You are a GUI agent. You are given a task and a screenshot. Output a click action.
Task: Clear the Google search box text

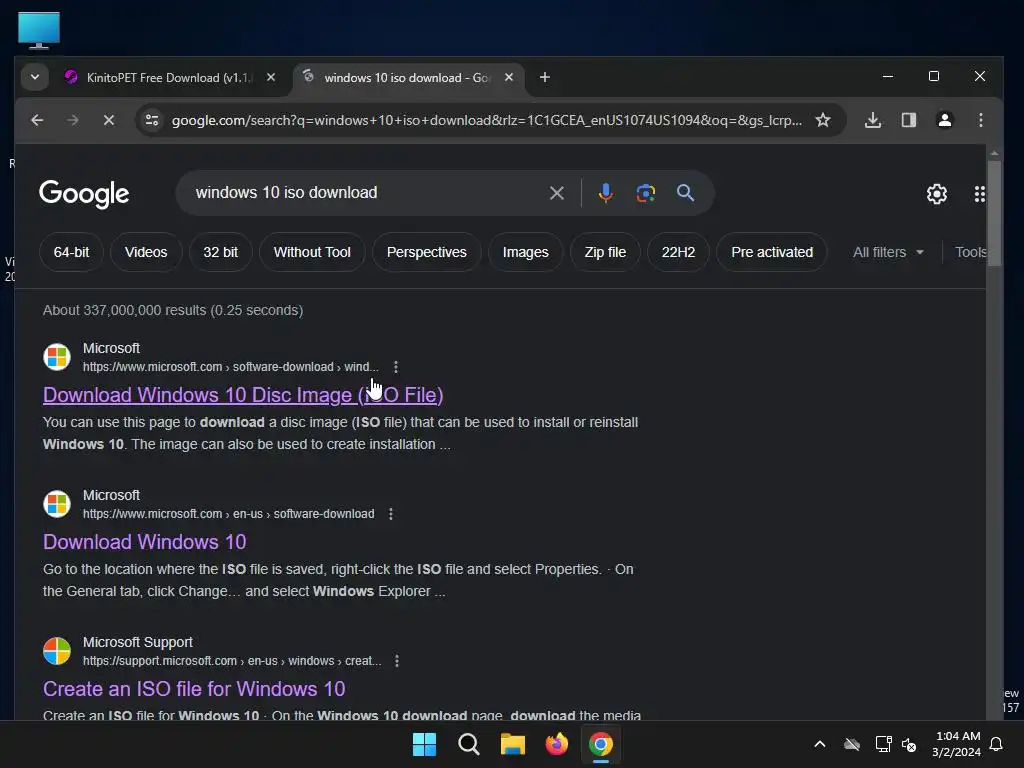[556, 193]
